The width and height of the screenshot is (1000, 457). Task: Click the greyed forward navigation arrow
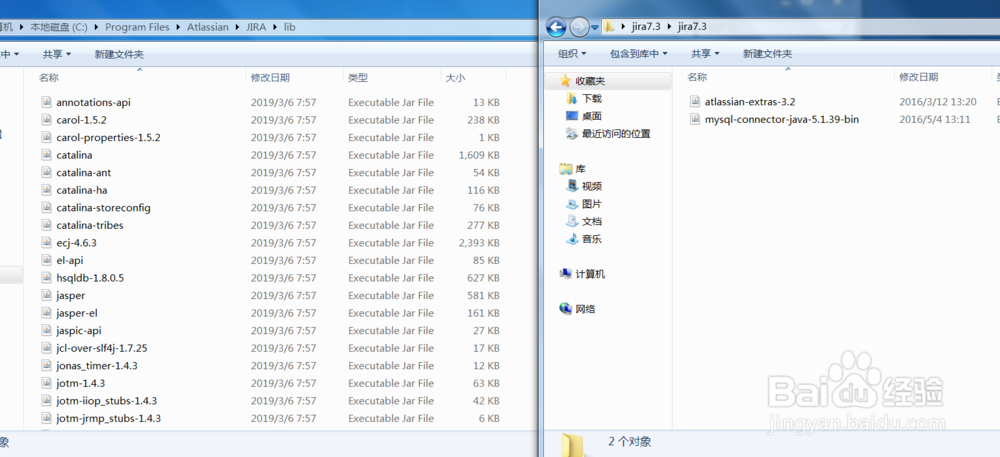point(578,27)
